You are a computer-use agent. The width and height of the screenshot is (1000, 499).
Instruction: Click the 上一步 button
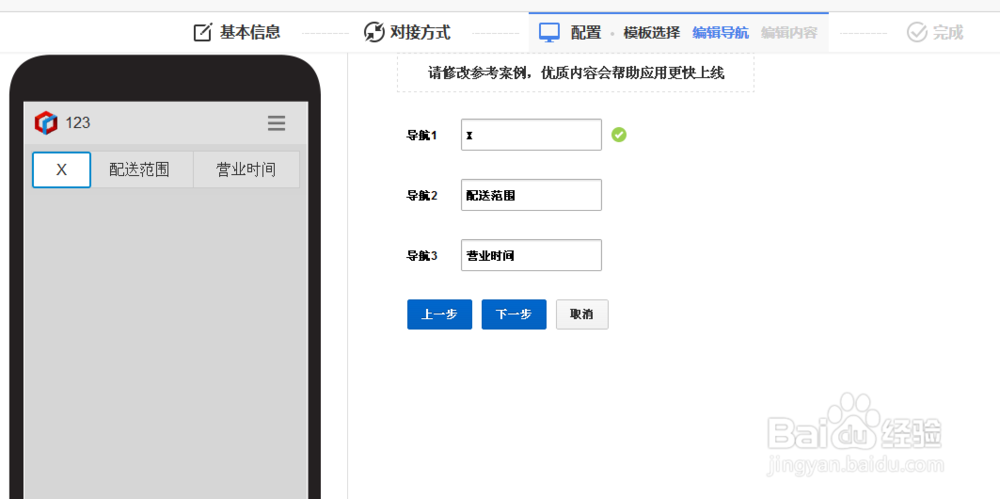coord(439,315)
